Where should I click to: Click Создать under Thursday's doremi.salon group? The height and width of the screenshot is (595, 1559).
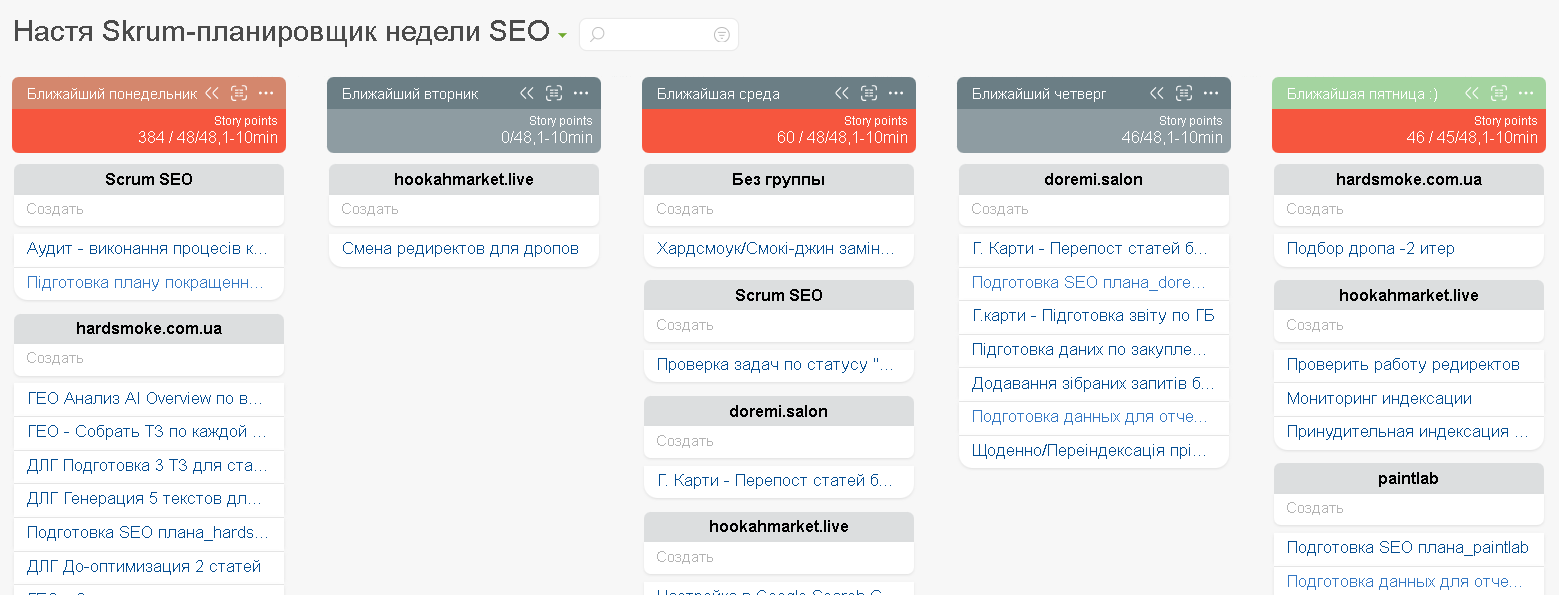(1094, 209)
